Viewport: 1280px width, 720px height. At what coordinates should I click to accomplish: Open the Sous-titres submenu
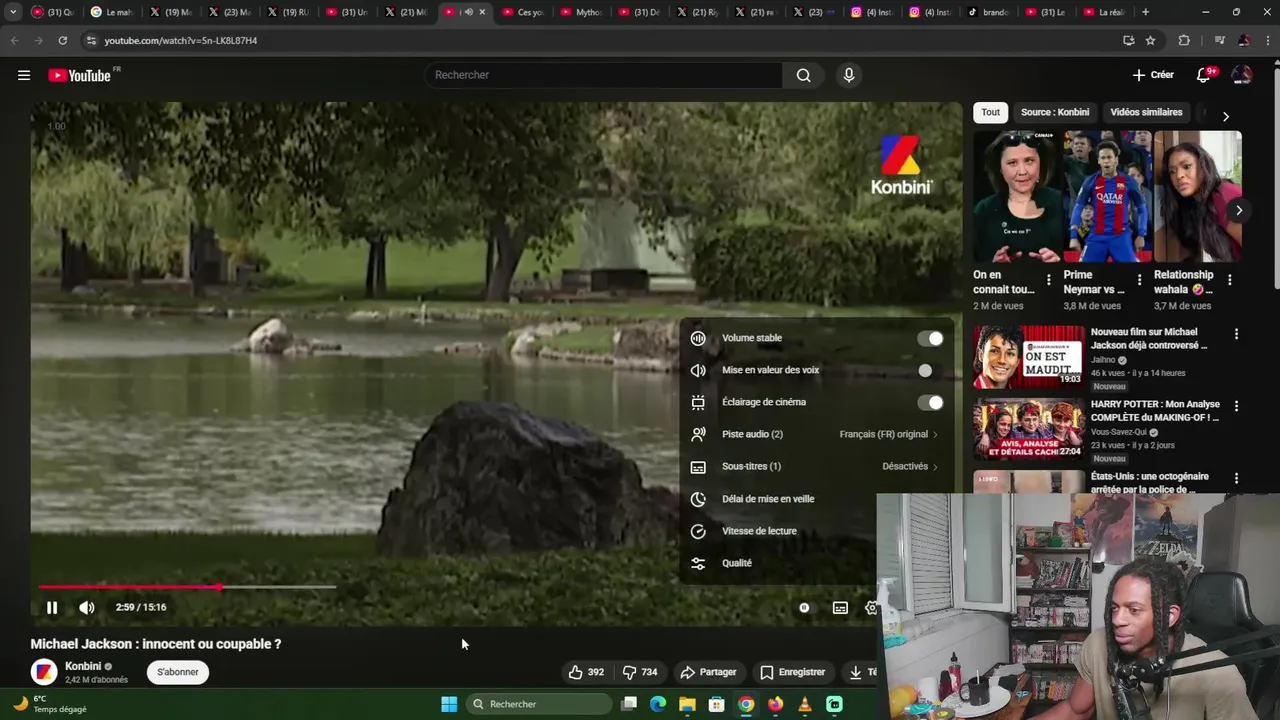point(815,466)
